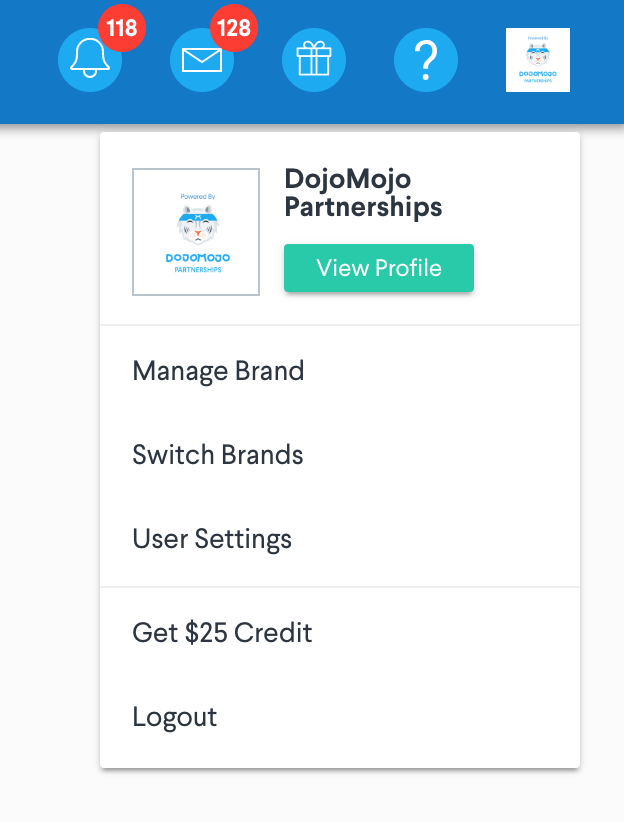Viewport: 624px width, 822px height.
Task: Open the question mark help icon
Action: pos(426,60)
